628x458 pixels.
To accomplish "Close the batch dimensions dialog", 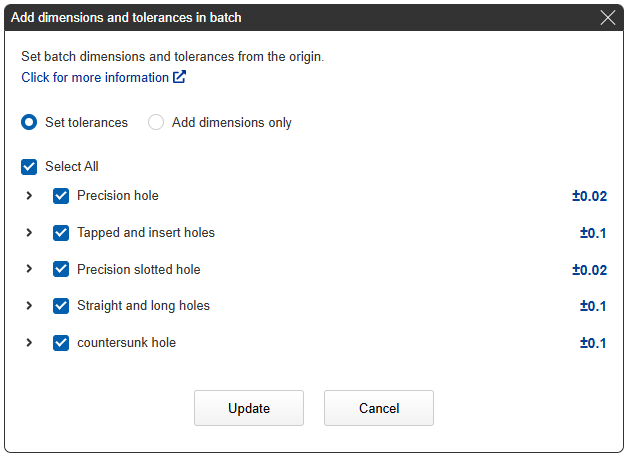I will pos(607,17).
